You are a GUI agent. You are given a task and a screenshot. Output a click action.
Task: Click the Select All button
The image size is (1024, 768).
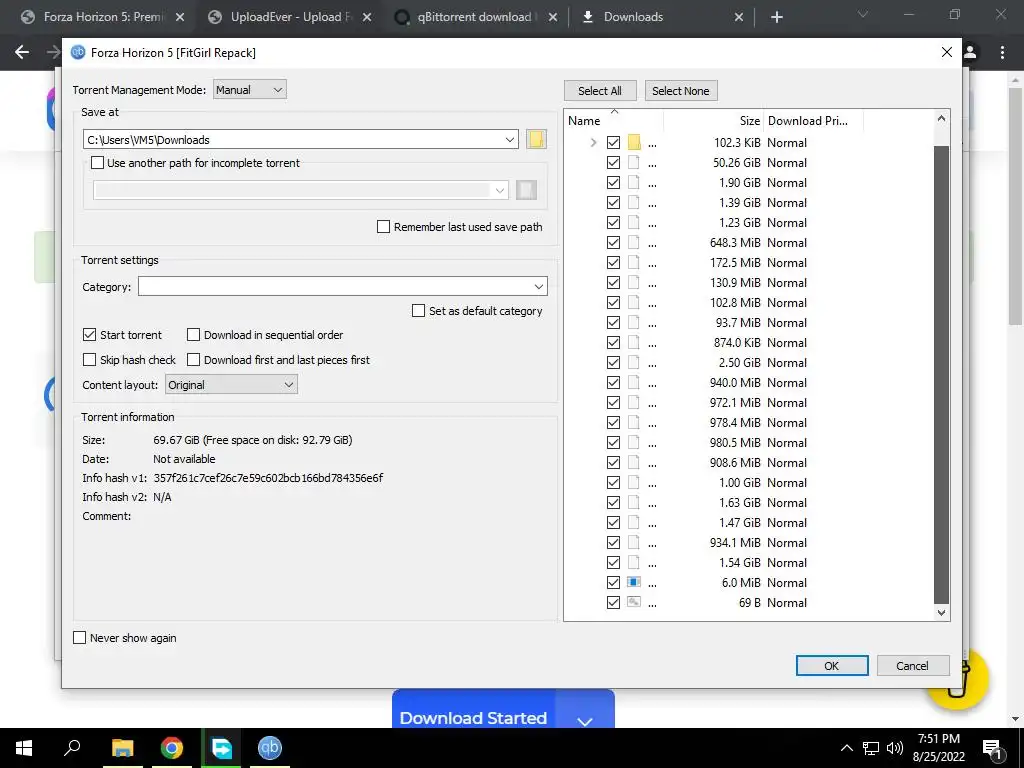[600, 91]
